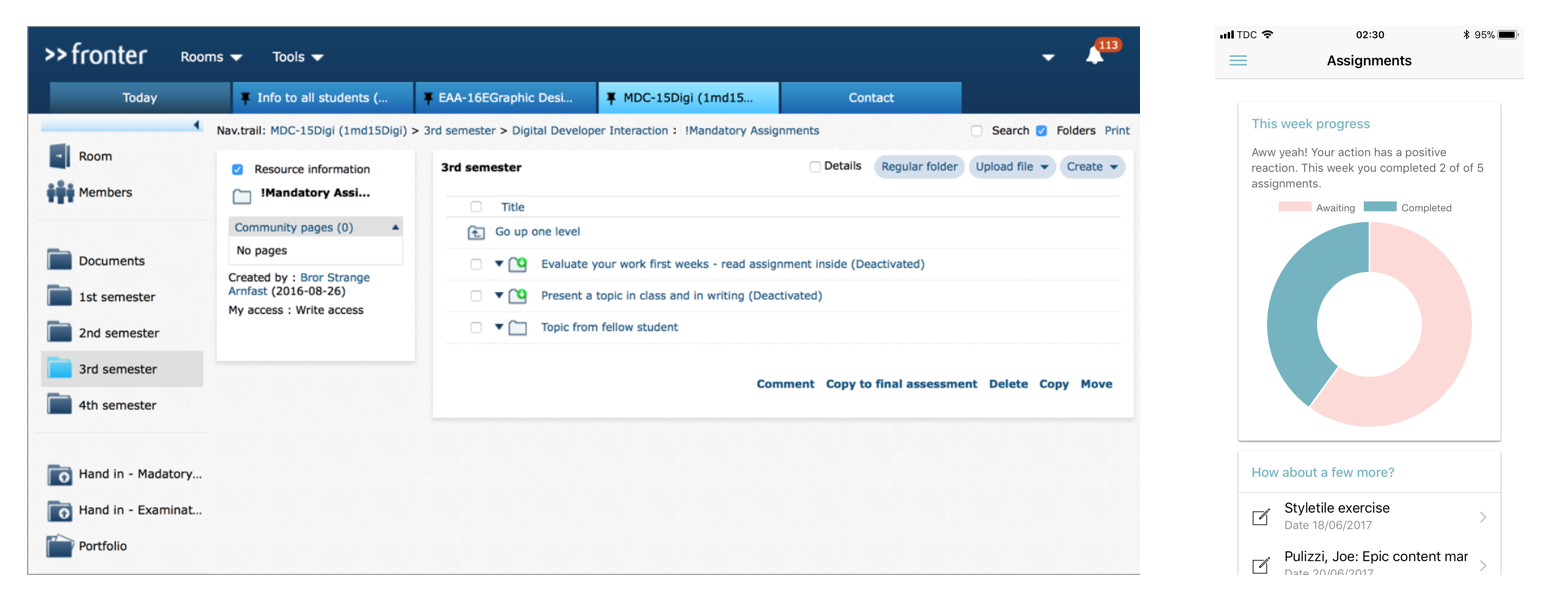The width and height of the screenshot is (1550, 600).
Task: Click the Awaiting legend color swatch
Action: (1295, 208)
